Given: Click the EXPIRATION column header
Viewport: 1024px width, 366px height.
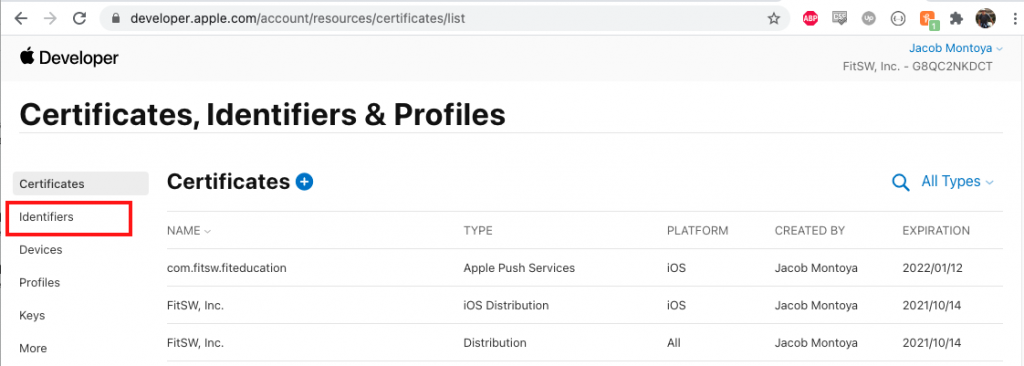Looking at the screenshot, I should (x=936, y=231).
